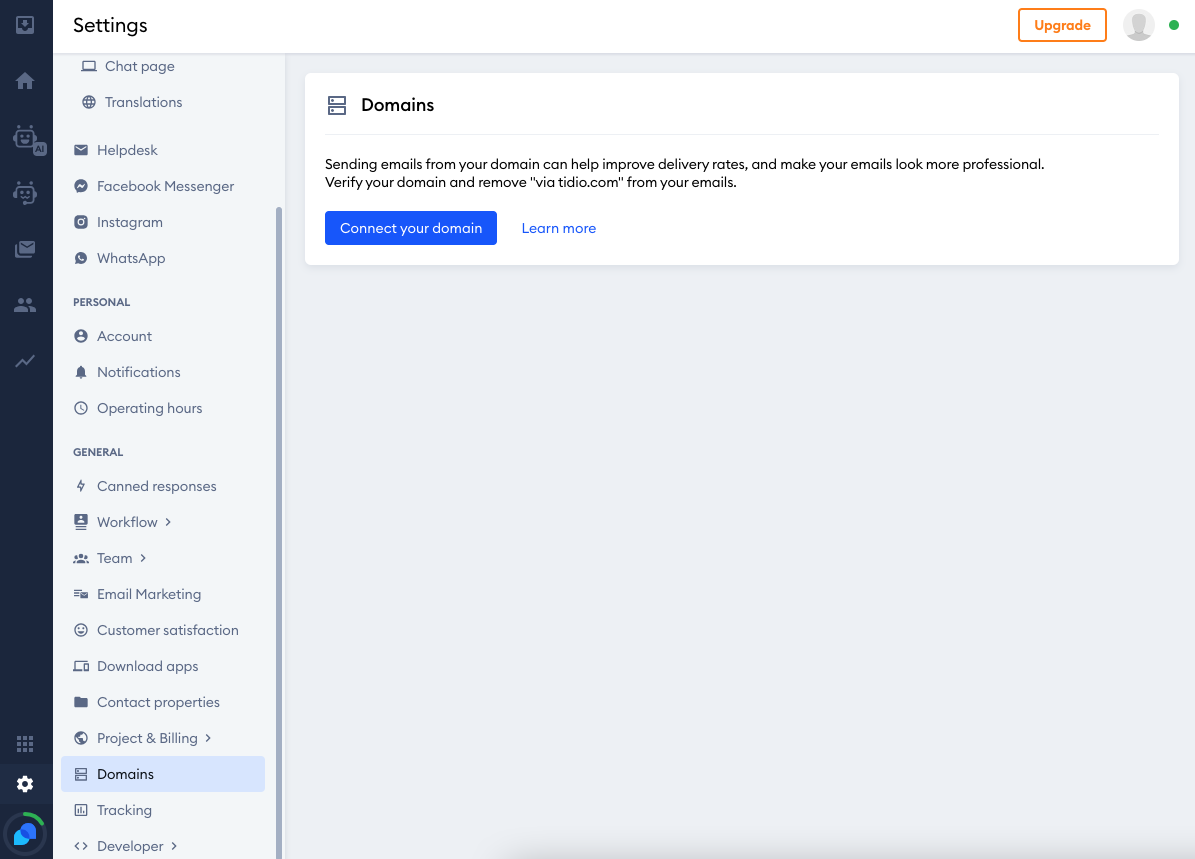Go to the Home dashboard icon
The height and width of the screenshot is (859, 1195).
tap(25, 81)
